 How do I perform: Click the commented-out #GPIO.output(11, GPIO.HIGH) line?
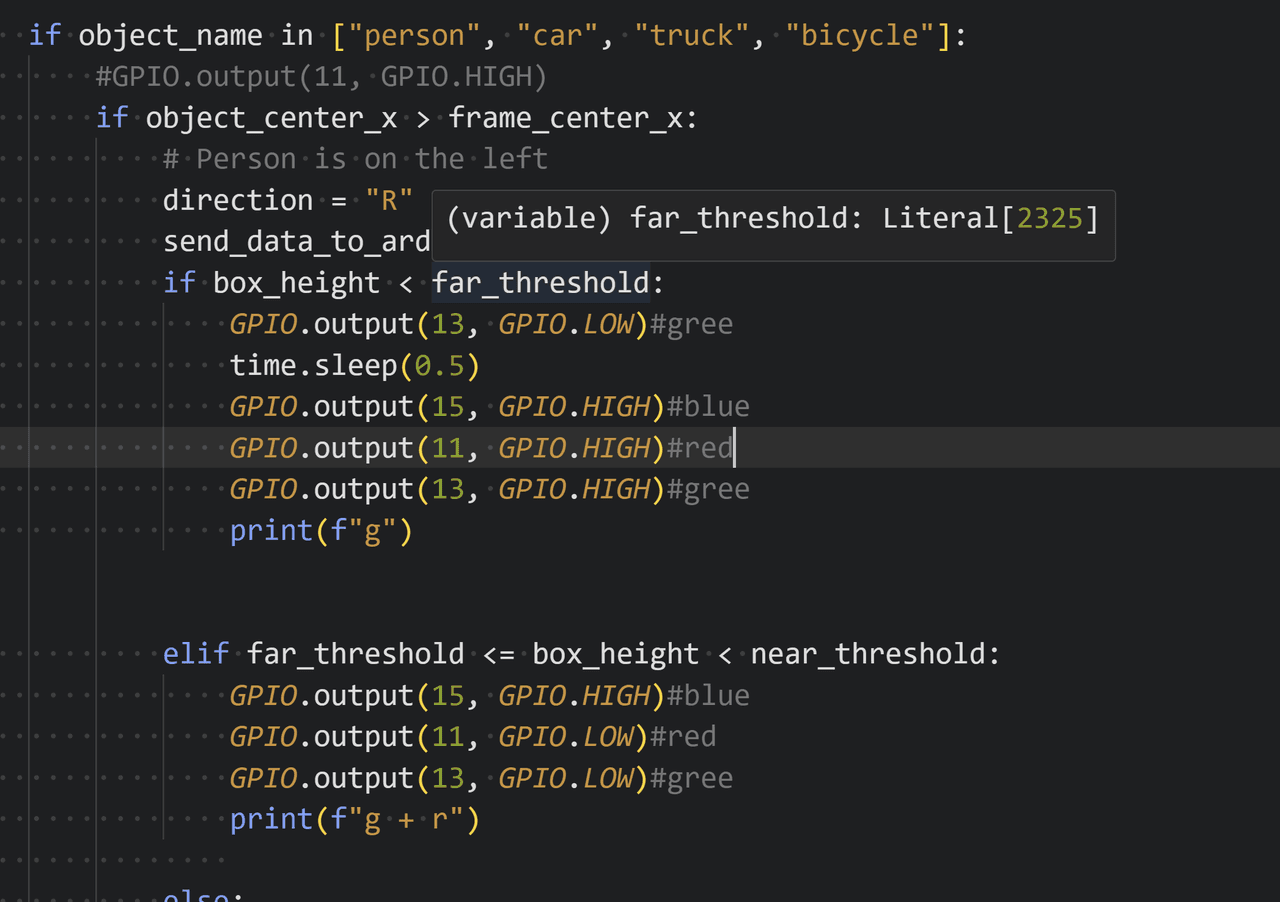tap(321, 77)
